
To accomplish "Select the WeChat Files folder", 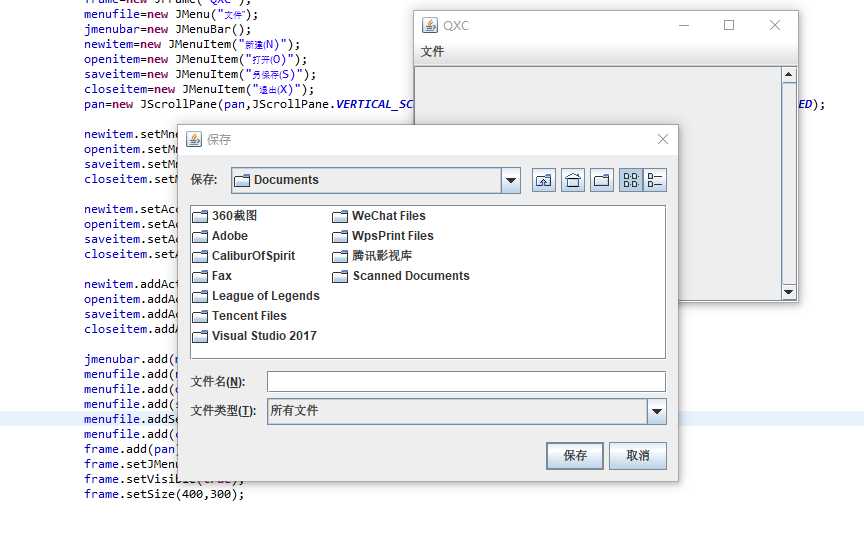I will tap(379, 216).
